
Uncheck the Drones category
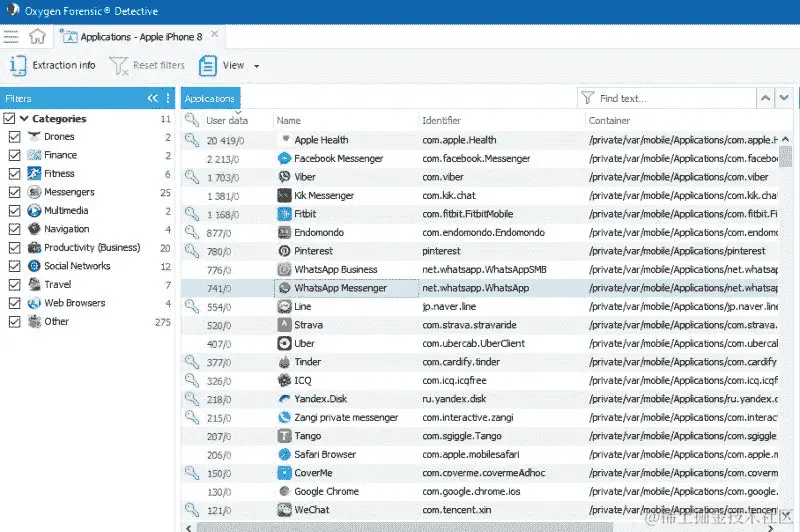point(15,137)
